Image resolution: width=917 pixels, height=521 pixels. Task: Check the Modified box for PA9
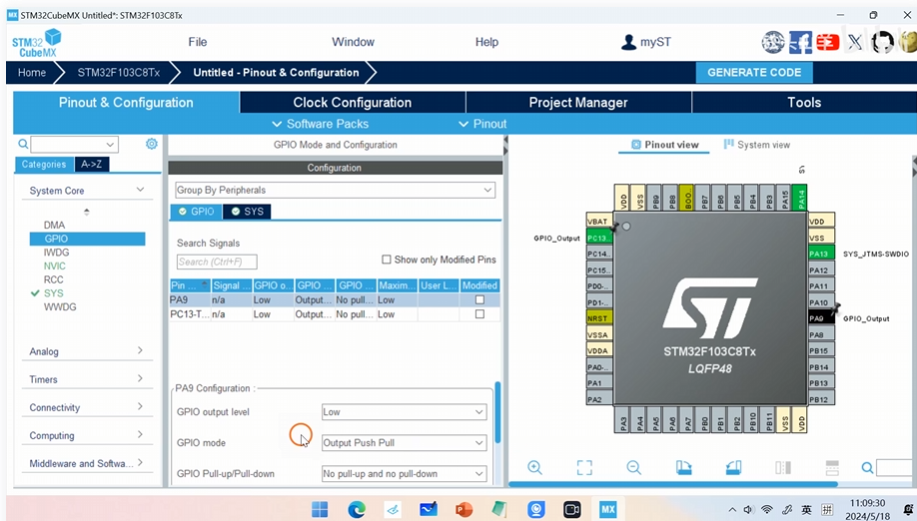[480, 299]
